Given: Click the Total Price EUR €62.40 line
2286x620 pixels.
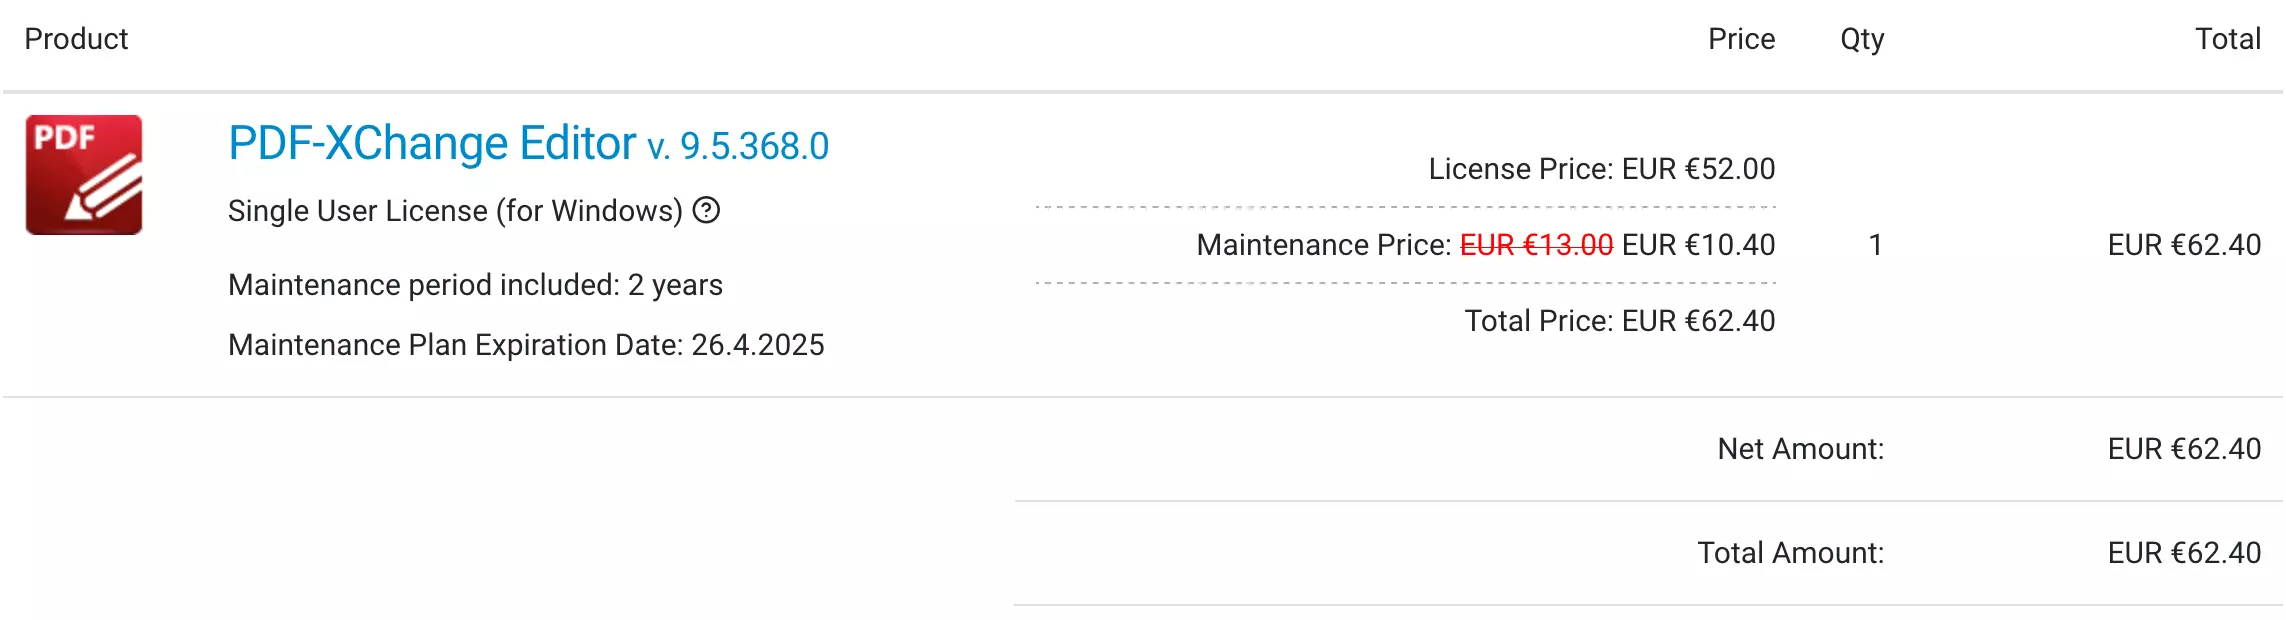Looking at the screenshot, I should click(1620, 321).
